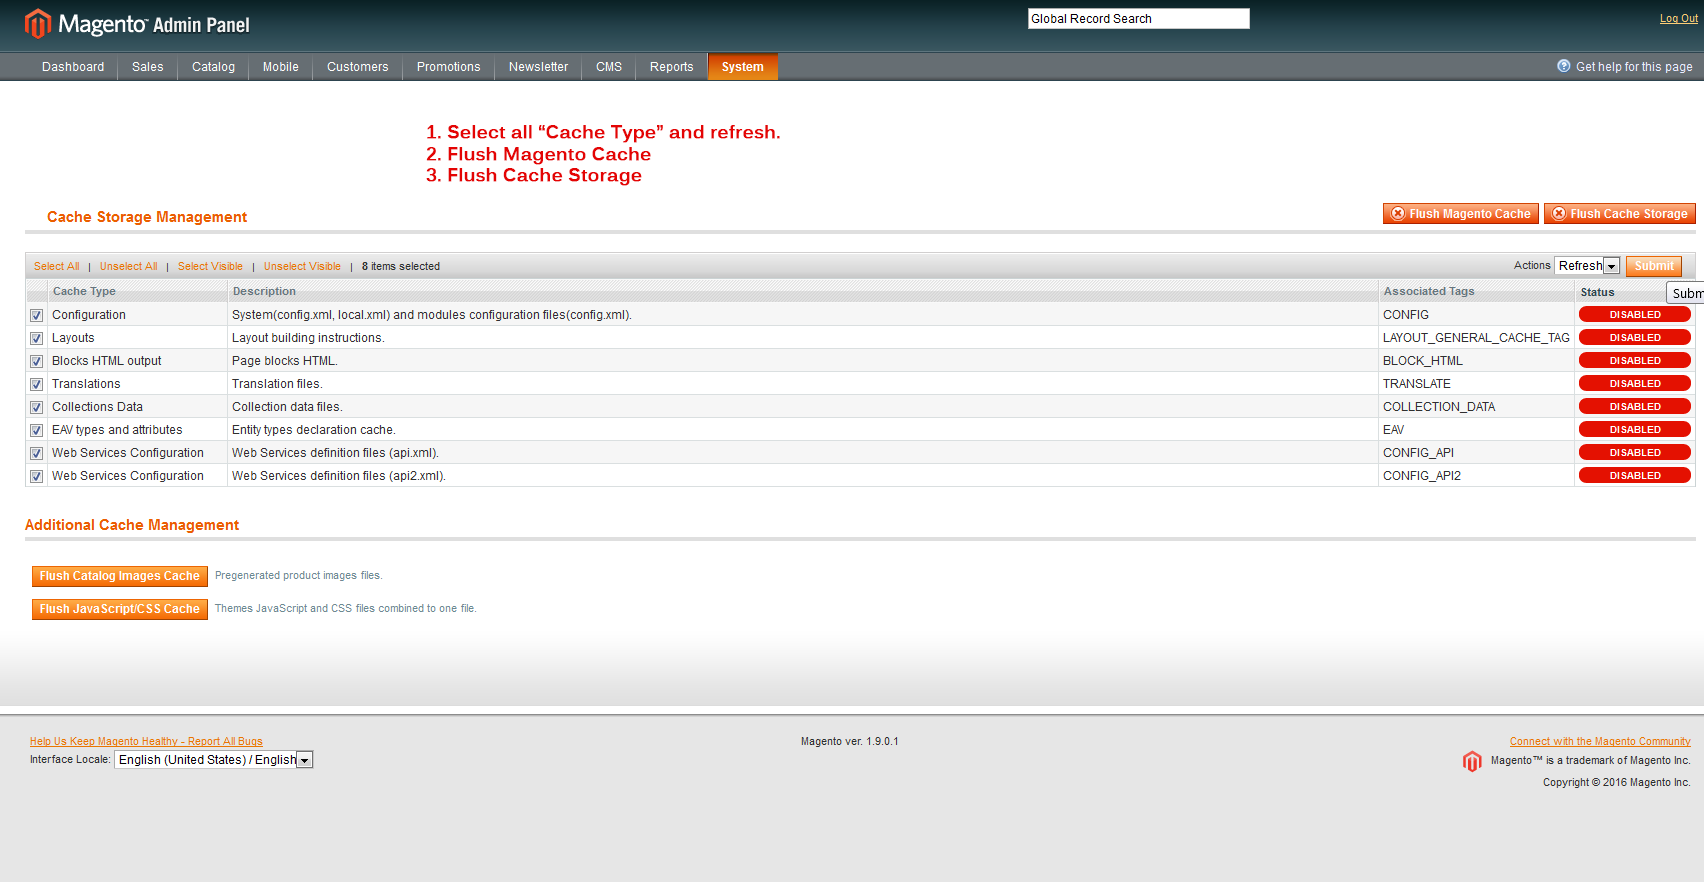The image size is (1704, 882).
Task: Open the Mobile menu
Action: [x=280, y=67]
